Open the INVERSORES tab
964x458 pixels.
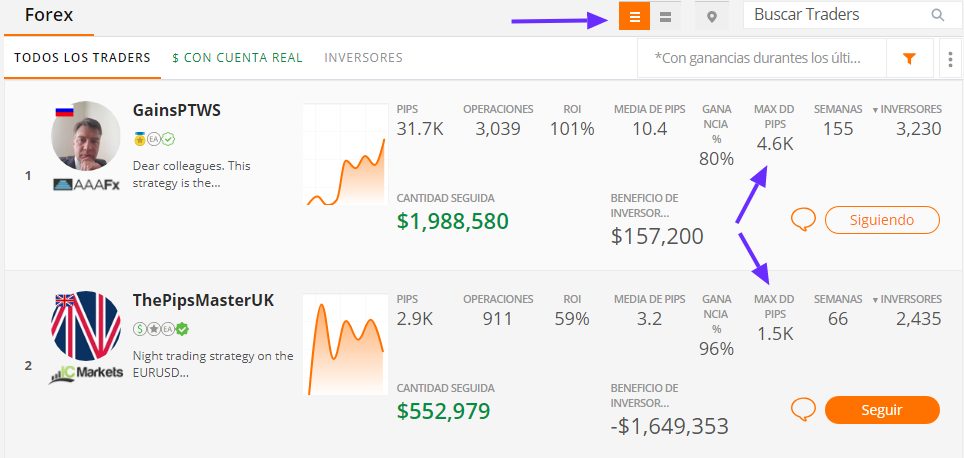(363, 58)
